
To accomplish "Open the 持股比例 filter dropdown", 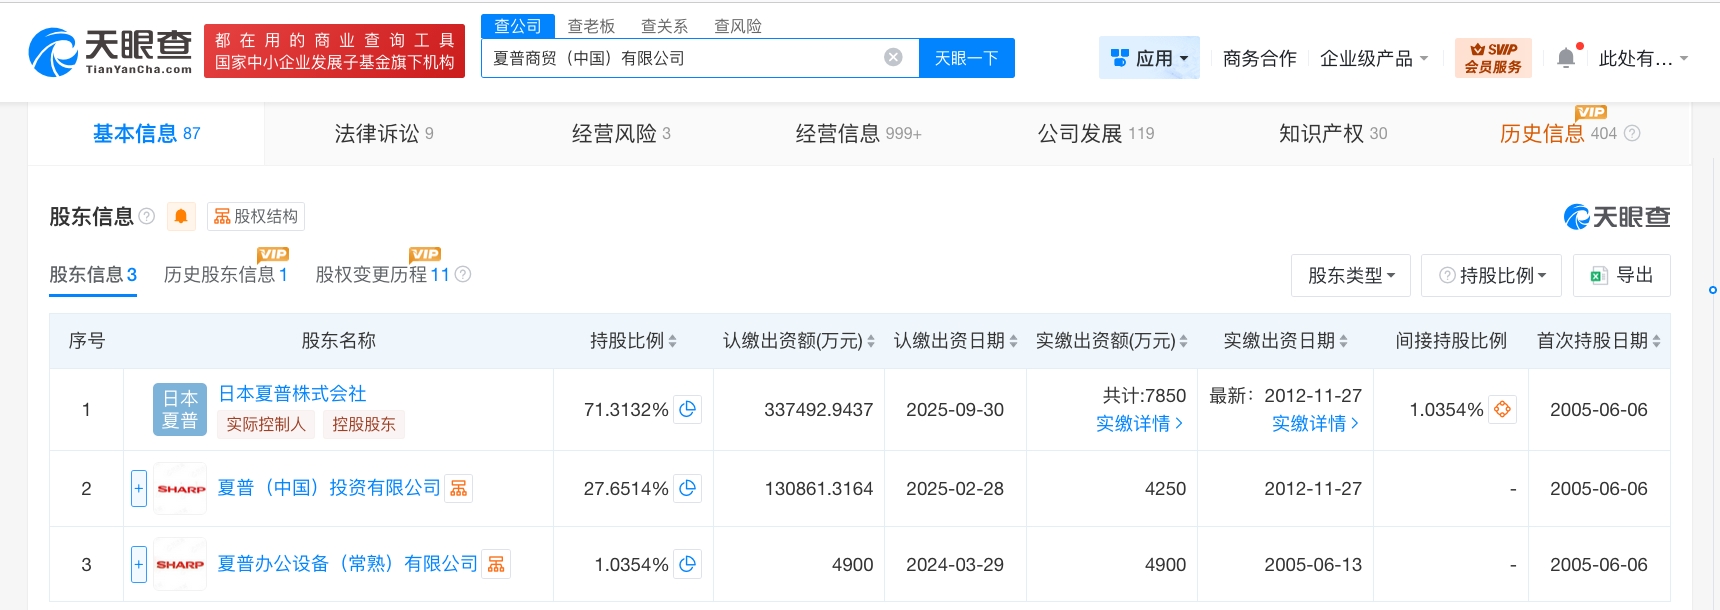I will pos(1492,275).
